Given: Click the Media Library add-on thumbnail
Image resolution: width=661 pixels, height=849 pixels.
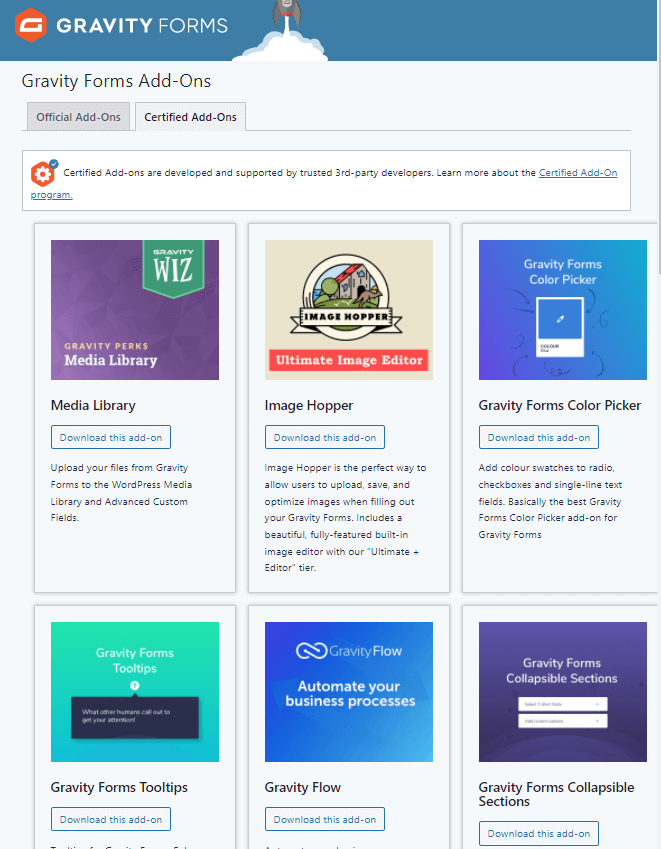Looking at the screenshot, I should click(x=135, y=310).
